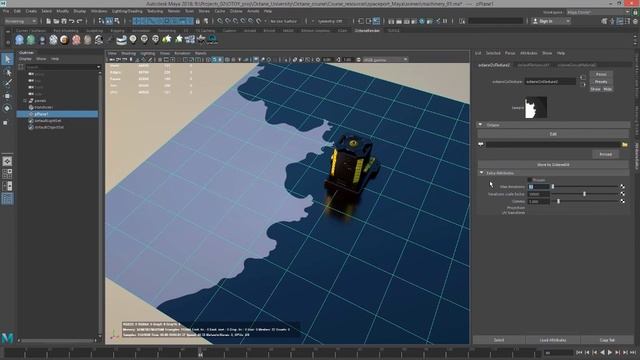Switch to the octaneOslTexture2 node tab
The width and height of the screenshot is (640, 360).
494,65
